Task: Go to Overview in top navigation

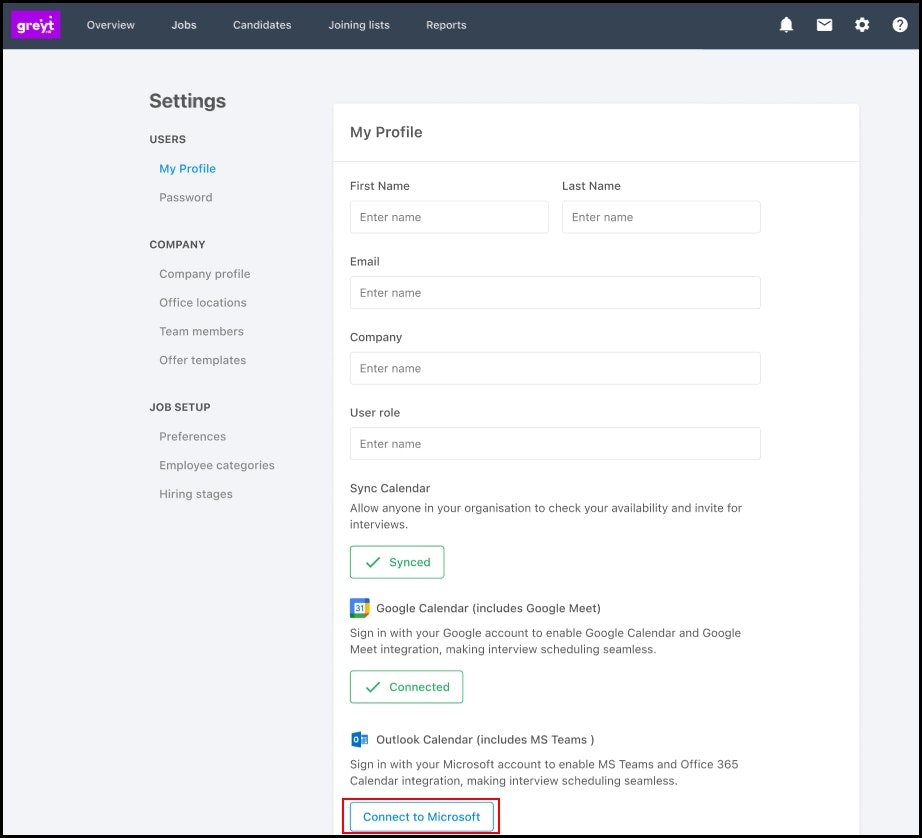Action: tap(111, 25)
